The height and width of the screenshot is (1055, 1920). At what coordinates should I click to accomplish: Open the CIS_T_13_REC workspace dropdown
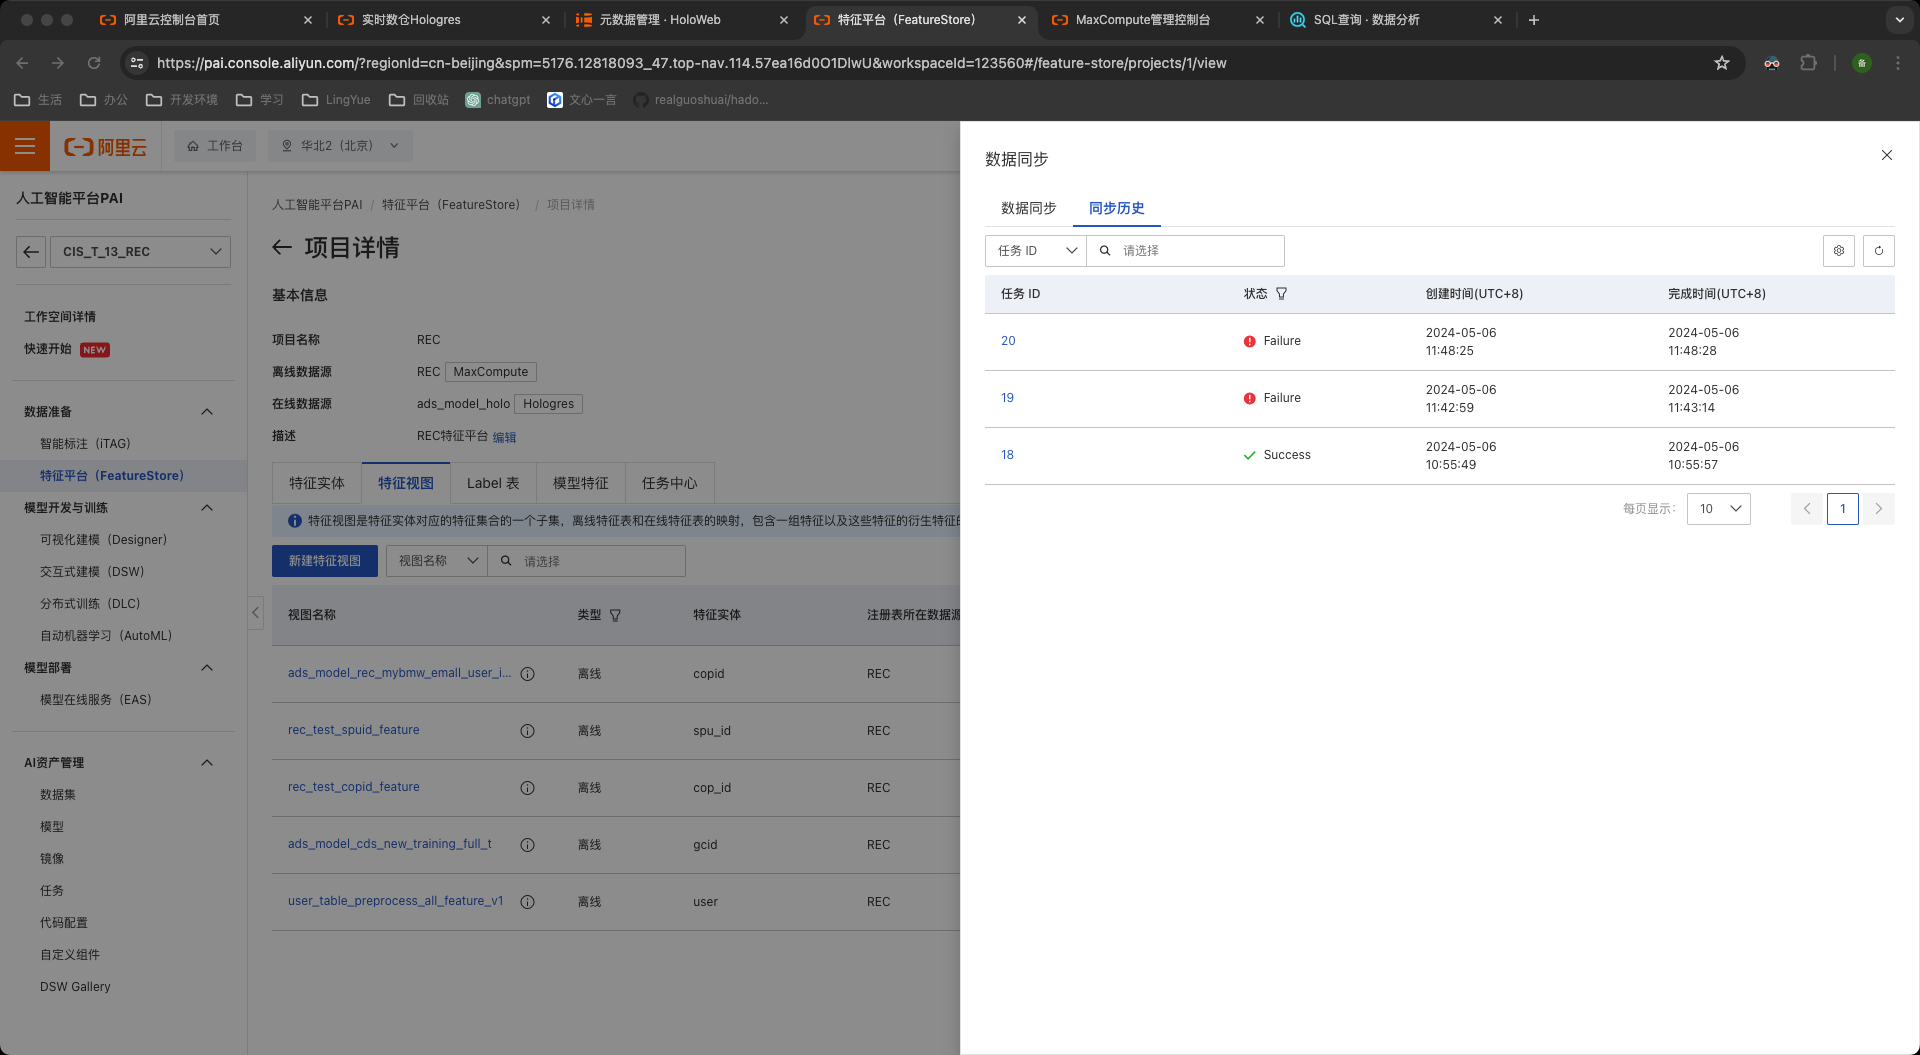[x=139, y=252]
